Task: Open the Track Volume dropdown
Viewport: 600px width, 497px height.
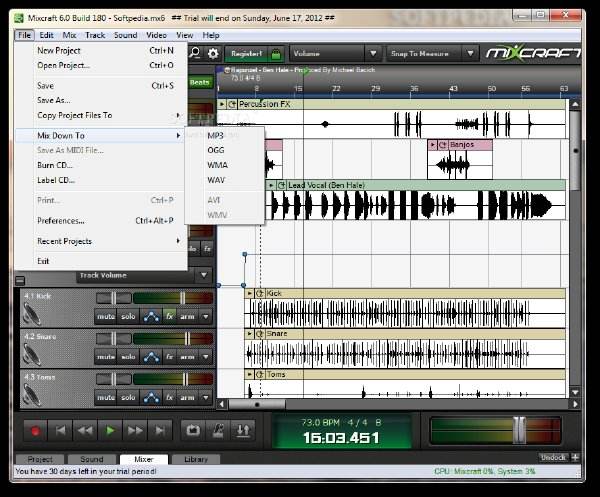Action: tap(204, 275)
